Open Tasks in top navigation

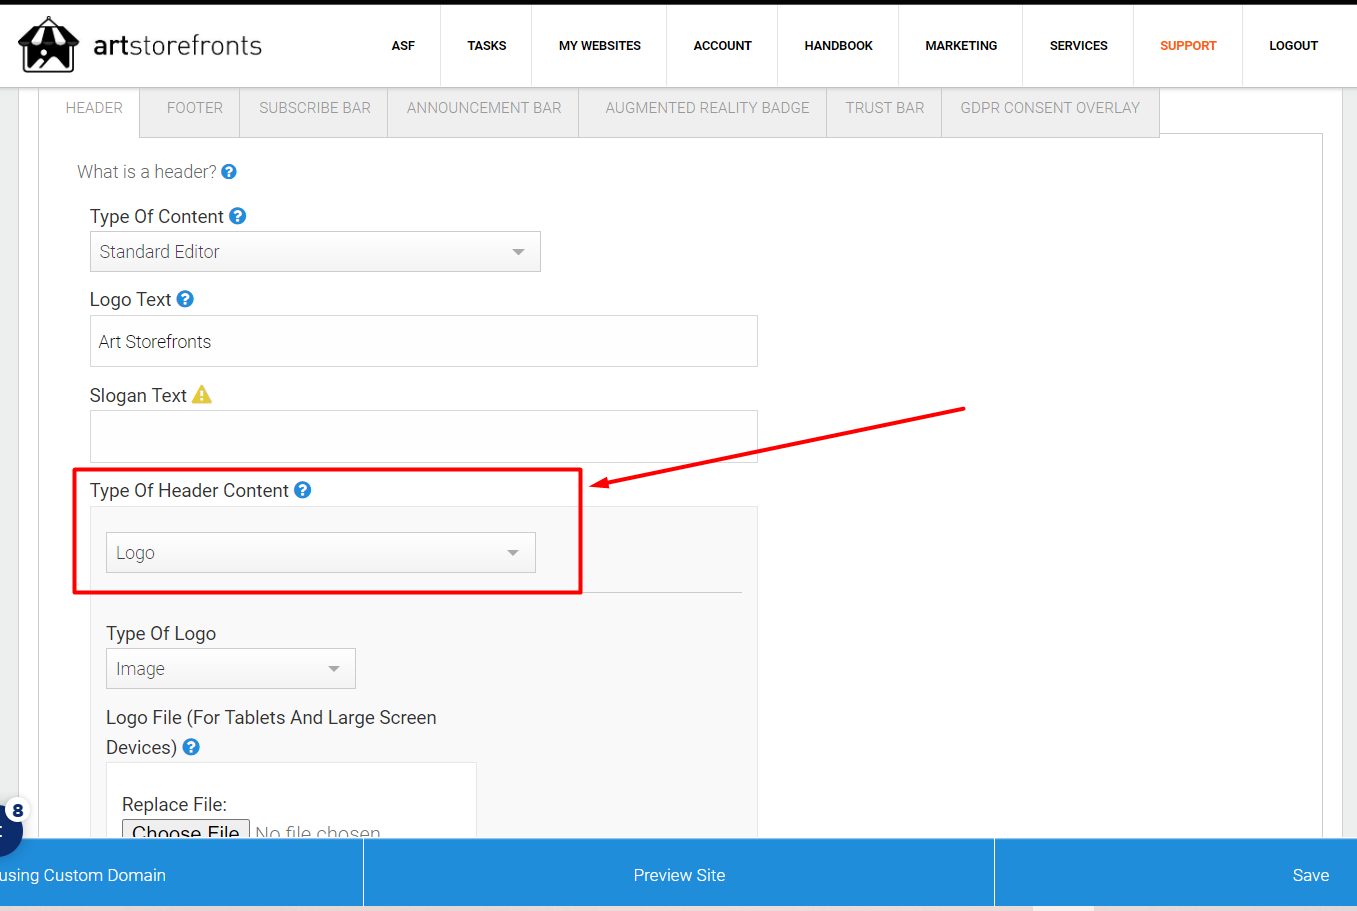487,46
